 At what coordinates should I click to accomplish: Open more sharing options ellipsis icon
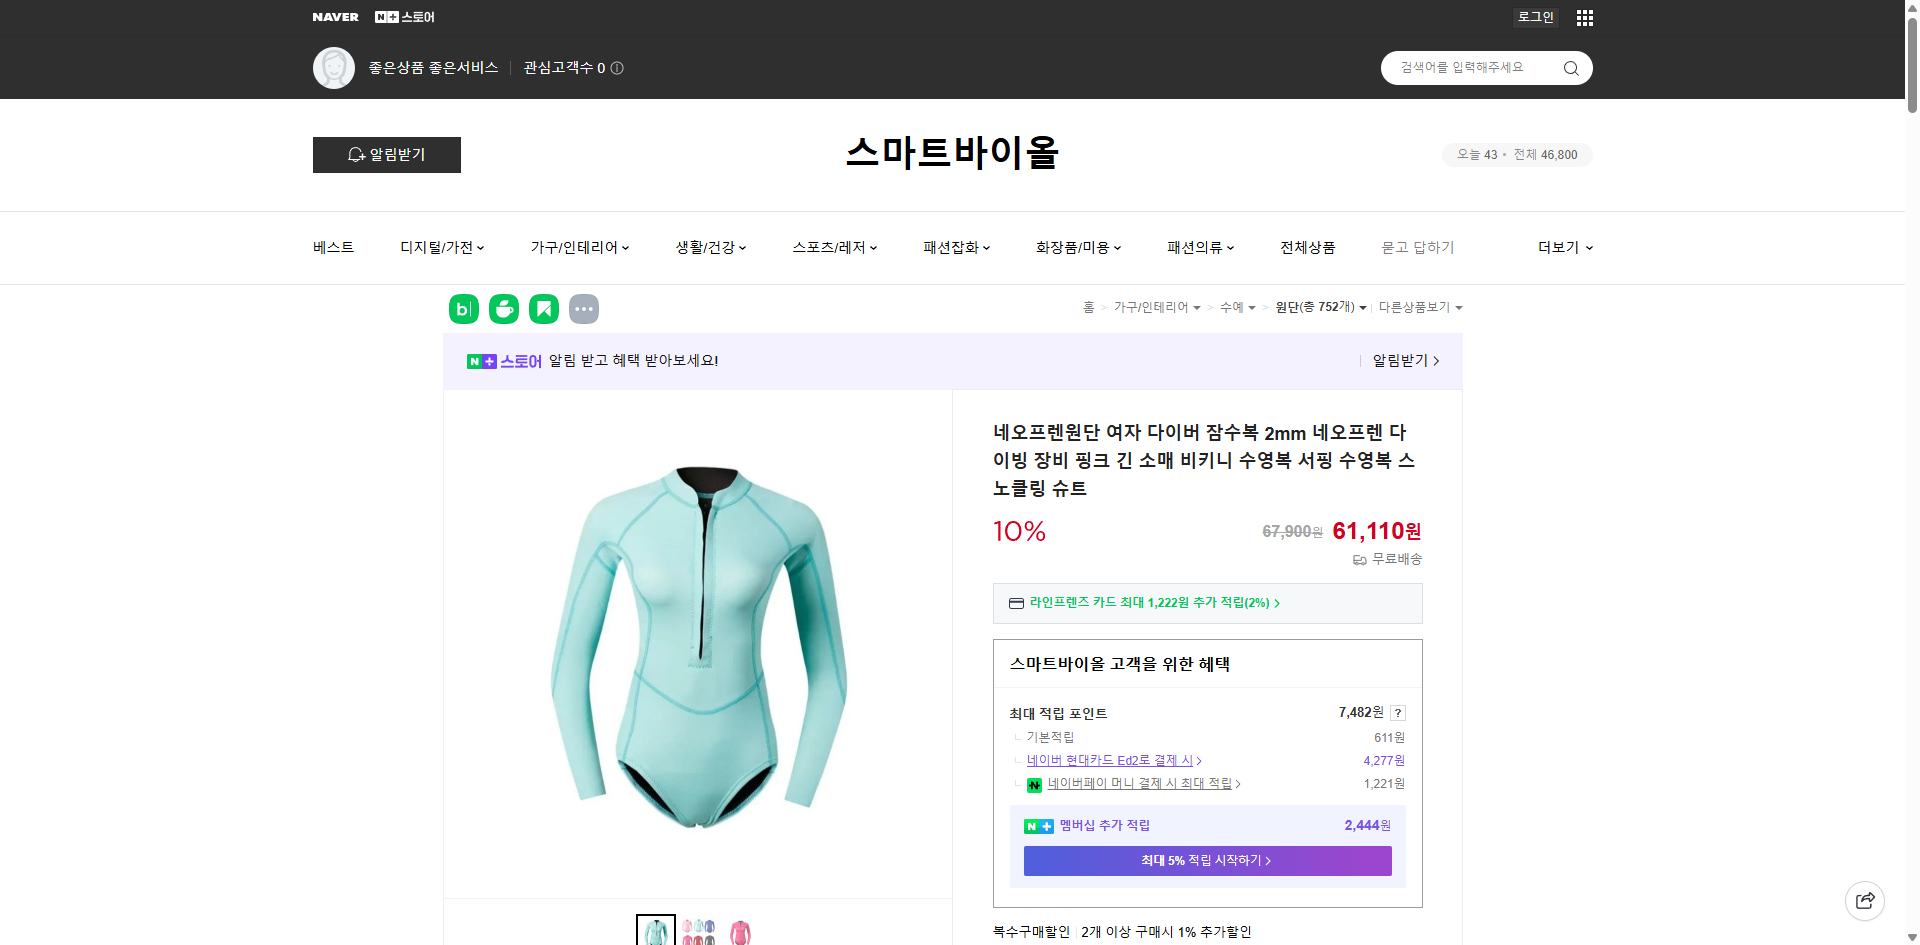point(584,309)
